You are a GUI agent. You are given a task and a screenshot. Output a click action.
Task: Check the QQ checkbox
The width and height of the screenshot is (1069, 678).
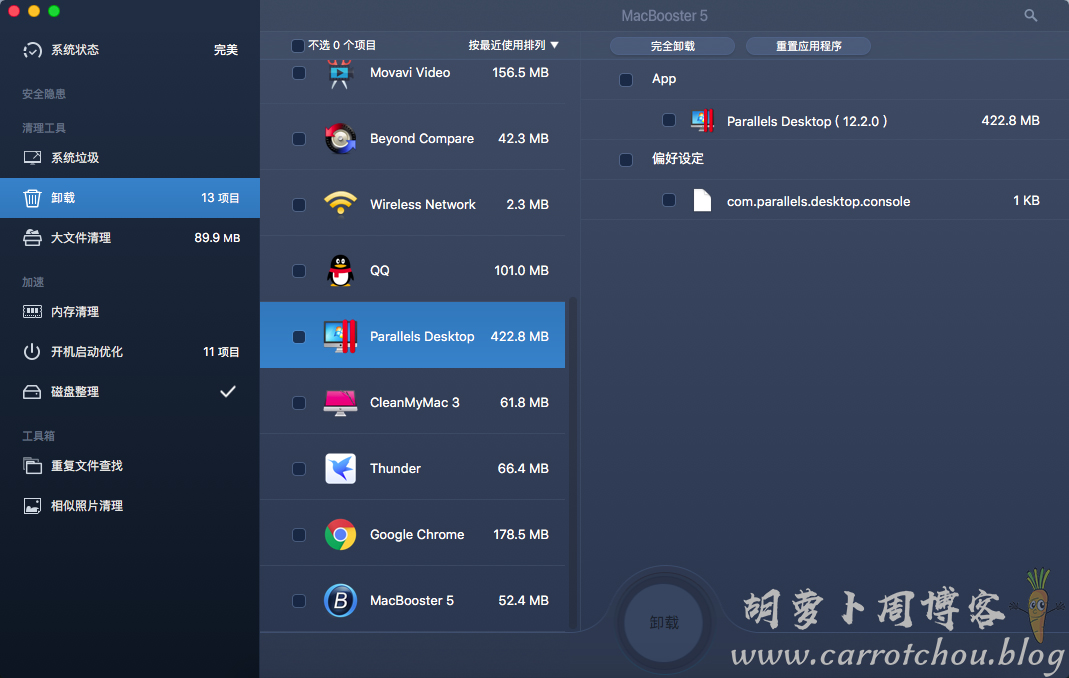point(299,271)
